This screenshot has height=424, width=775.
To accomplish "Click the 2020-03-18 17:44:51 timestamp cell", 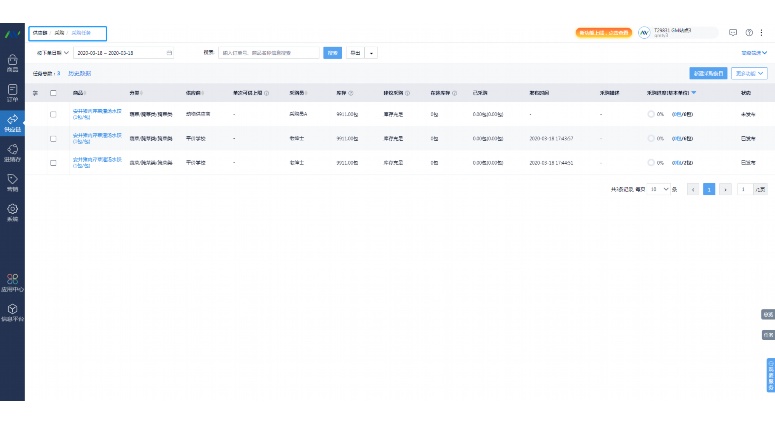I will (x=551, y=163).
